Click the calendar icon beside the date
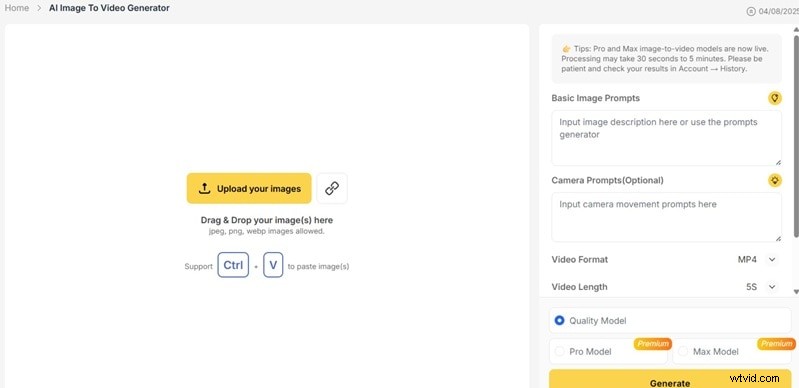The height and width of the screenshot is (388, 799). pyautogui.click(x=751, y=11)
